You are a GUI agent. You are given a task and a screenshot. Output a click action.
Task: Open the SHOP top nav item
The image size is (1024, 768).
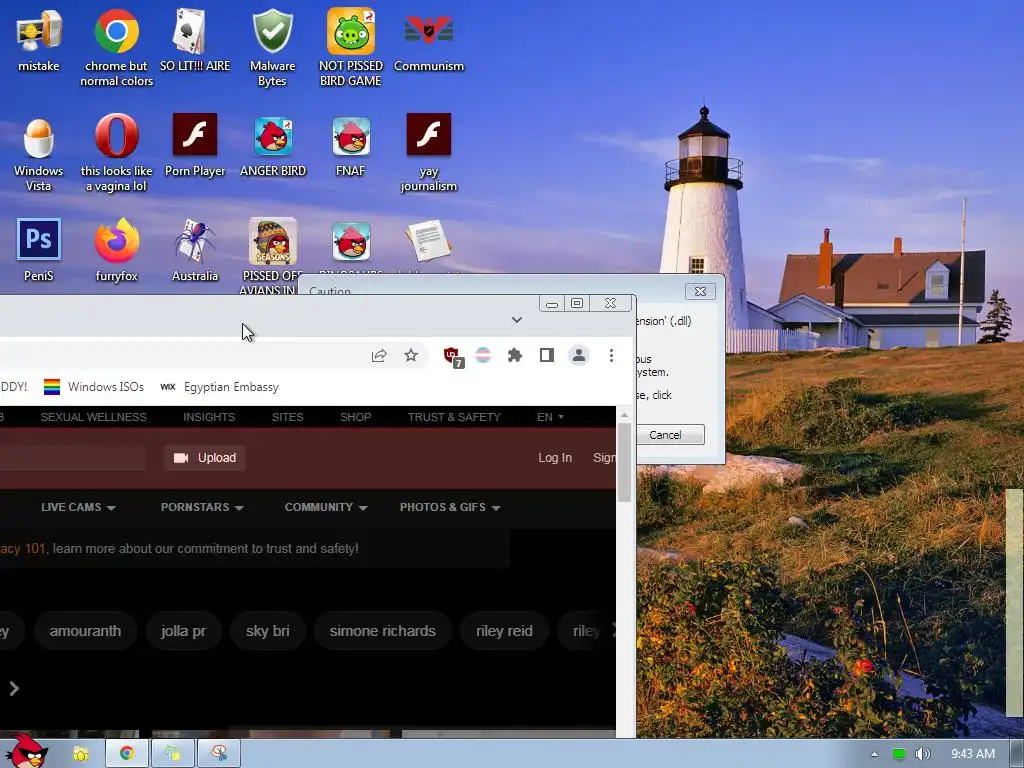coord(355,417)
